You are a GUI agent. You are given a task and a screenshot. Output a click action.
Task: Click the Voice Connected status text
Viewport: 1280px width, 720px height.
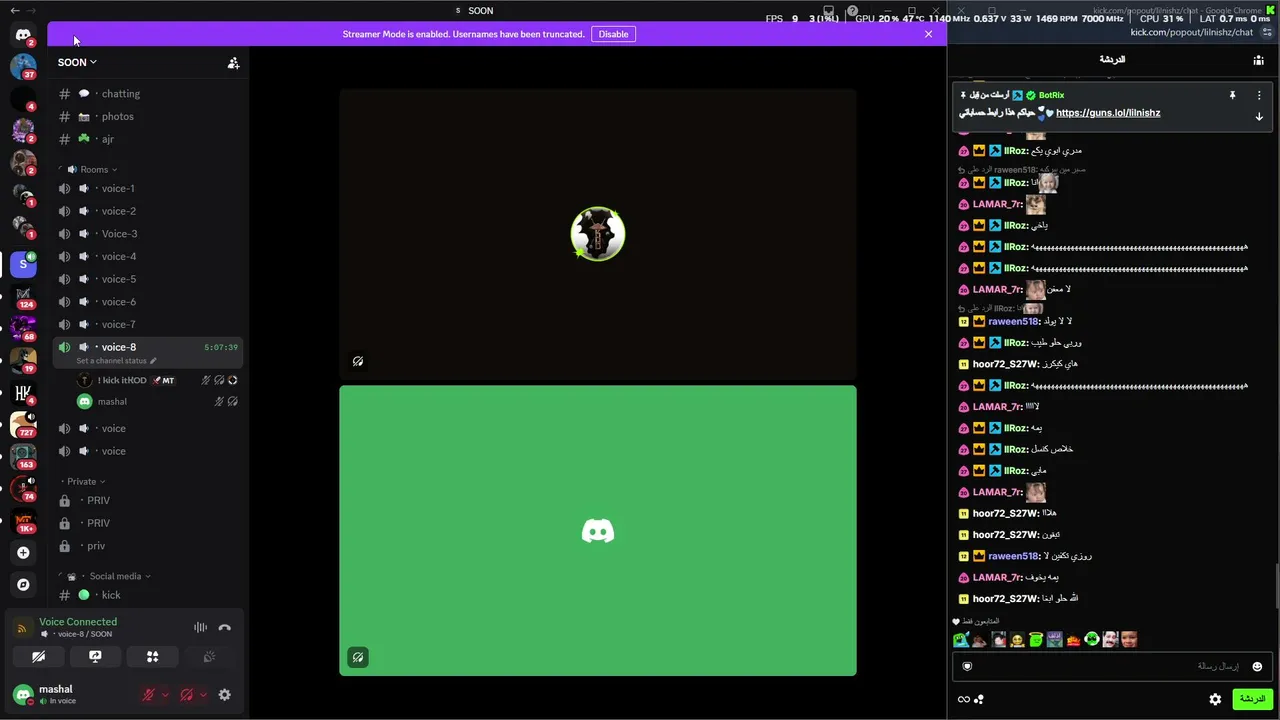(x=78, y=622)
